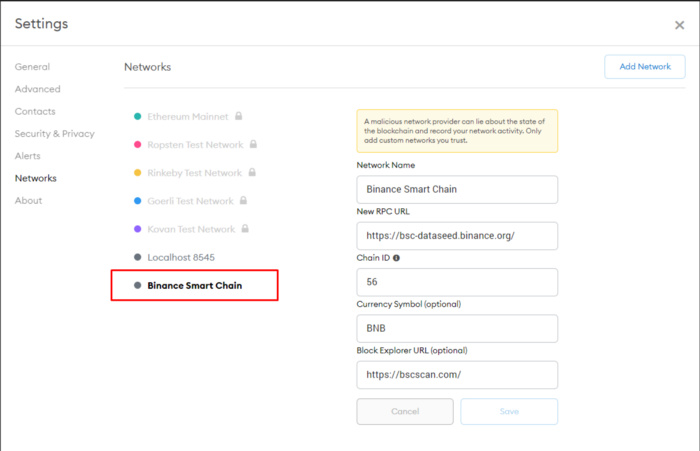Save the network configuration

pyautogui.click(x=509, y=411)
